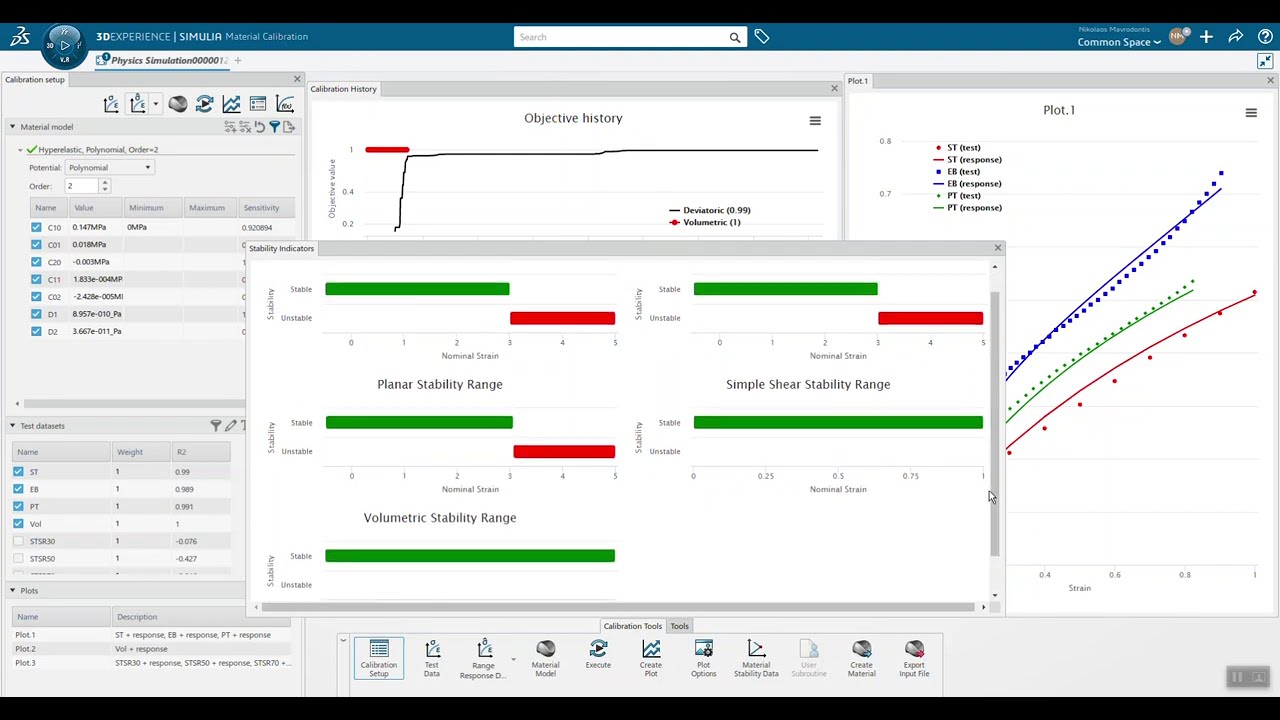
Task: Select Plot.1 row in Plots table
Action: point(150,635)
